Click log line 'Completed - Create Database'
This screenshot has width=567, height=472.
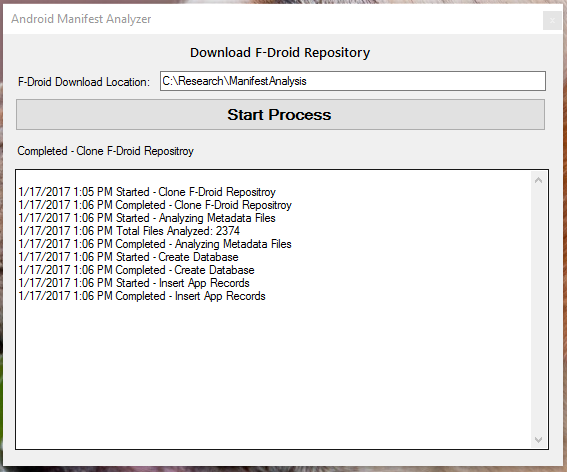click(x=136, y=270)
